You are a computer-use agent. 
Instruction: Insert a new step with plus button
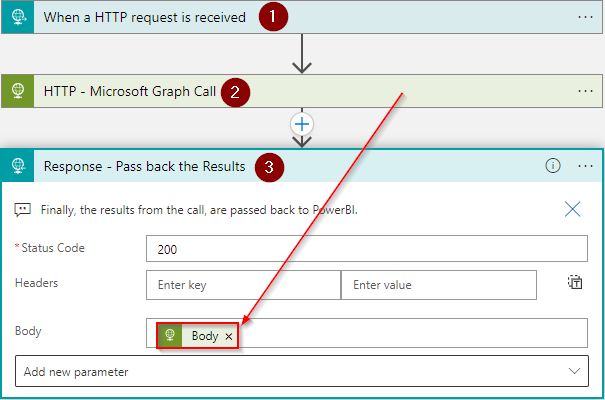302,124
